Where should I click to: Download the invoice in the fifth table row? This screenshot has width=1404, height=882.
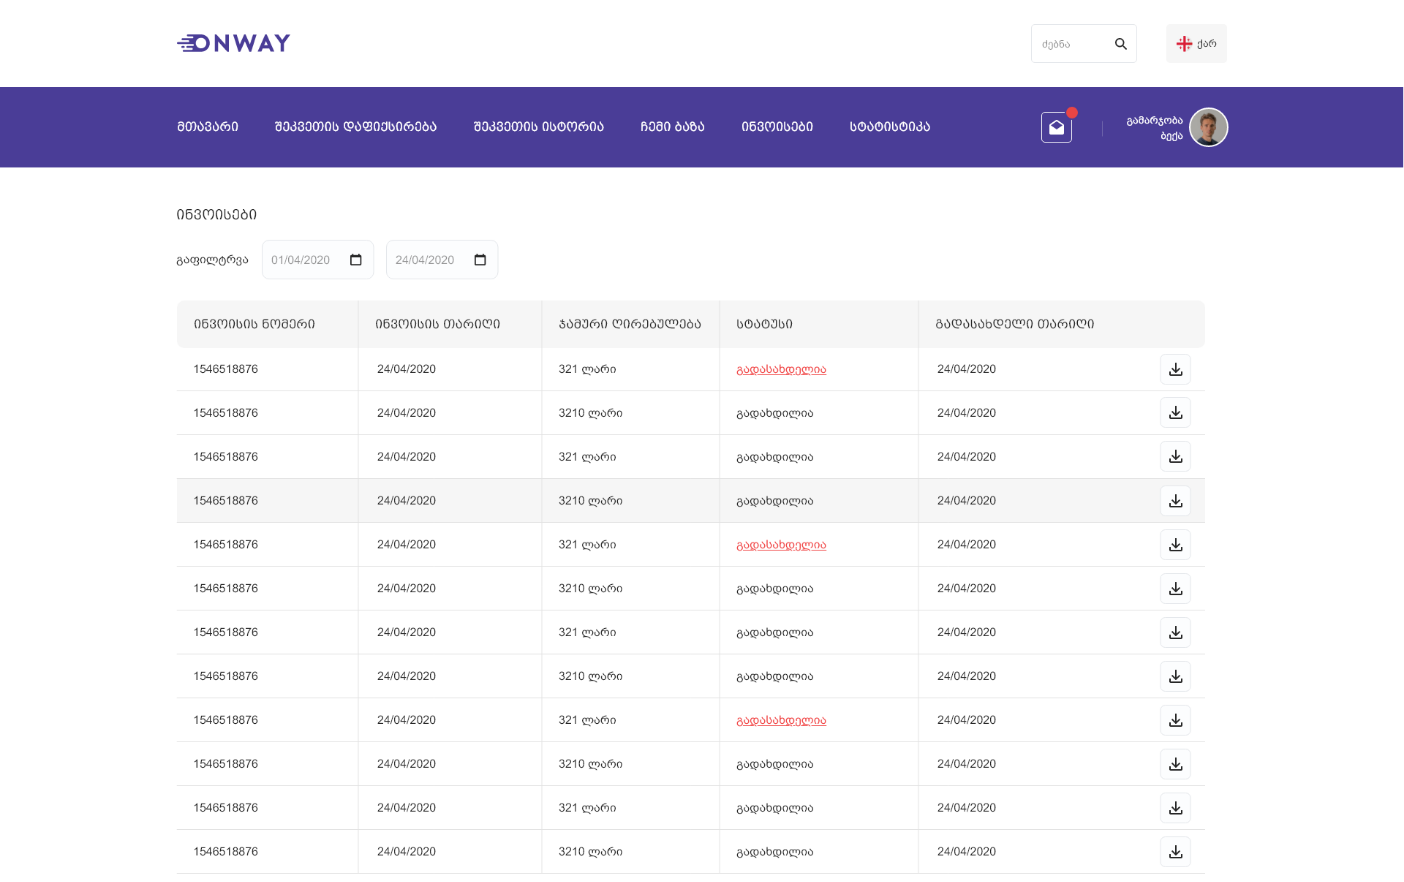click(1175, 545)
